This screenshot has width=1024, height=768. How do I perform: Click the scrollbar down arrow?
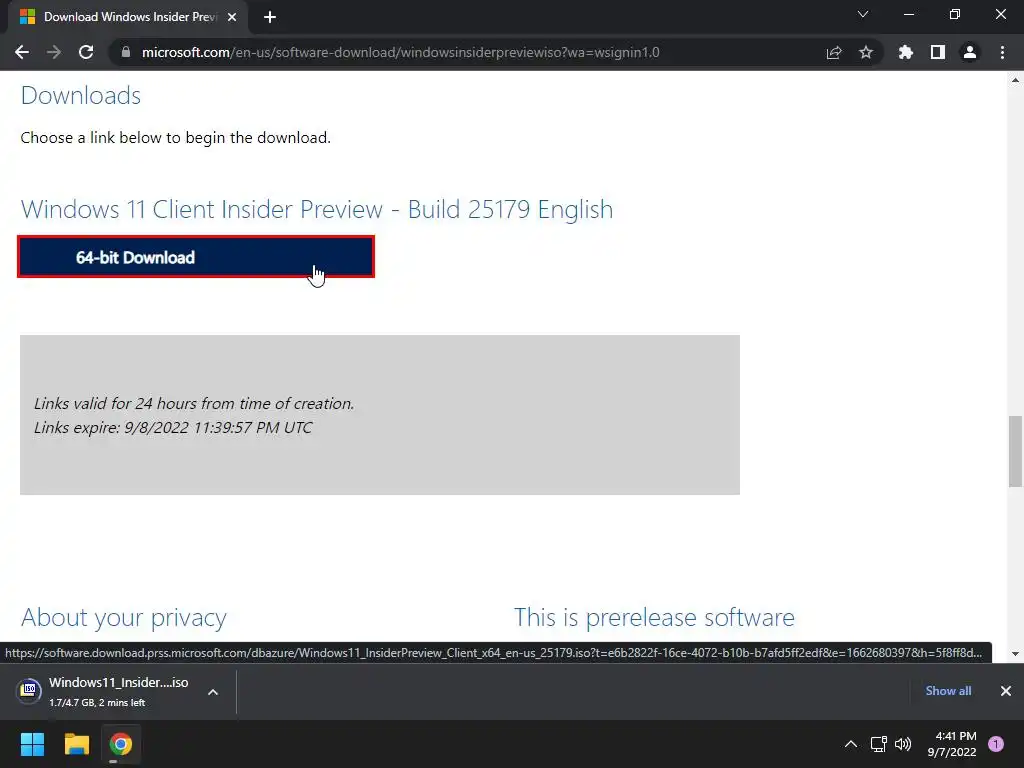click(x=1015, y=654)
